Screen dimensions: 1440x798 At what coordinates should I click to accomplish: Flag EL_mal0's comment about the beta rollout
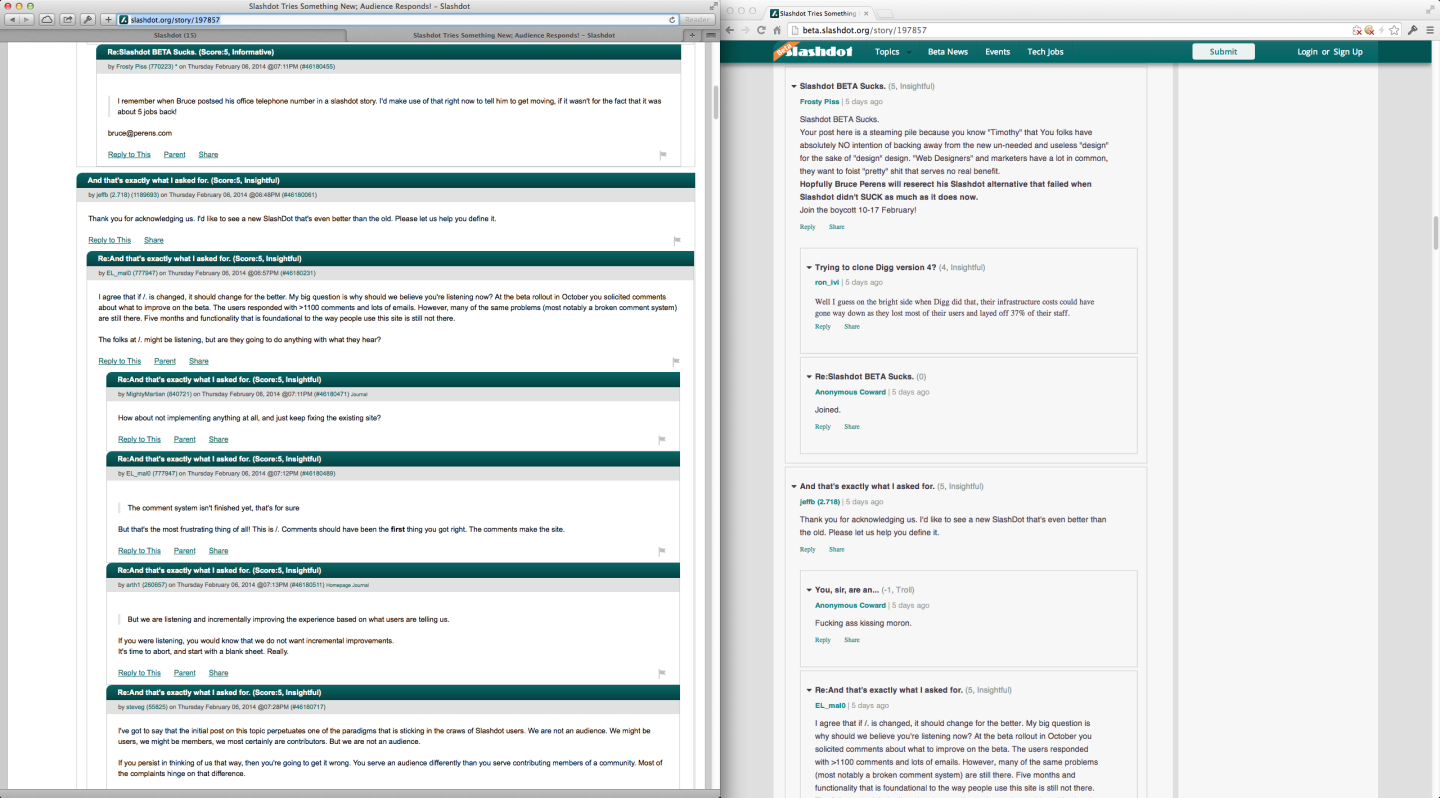(x=675, y=361)
